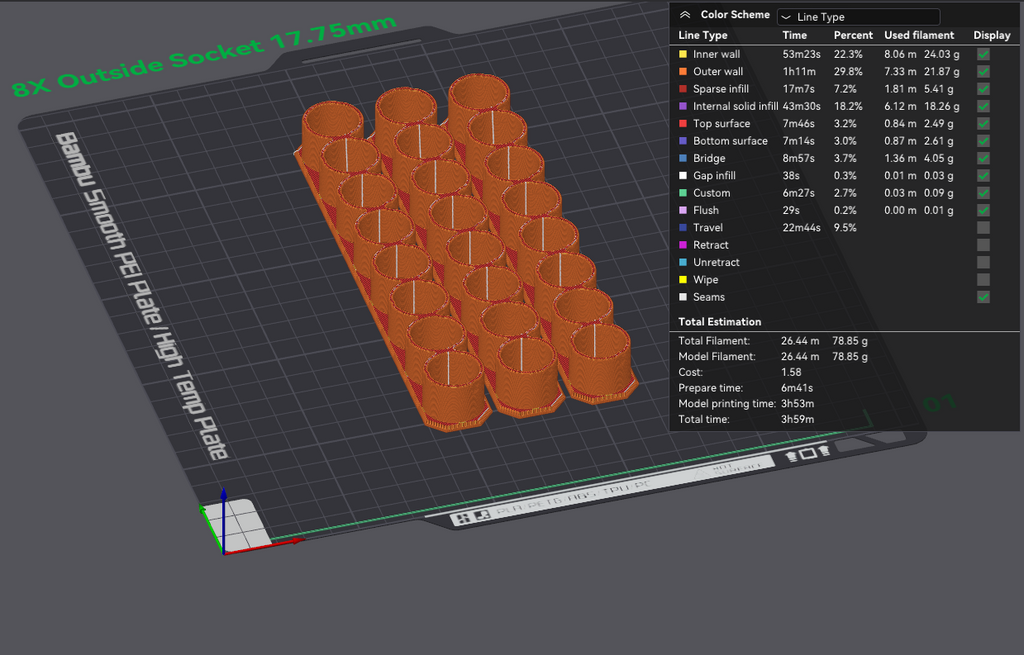Screen dimensions: 1024x655
Task: Click Inner wall filament weight 24.03 g
Action: pos(941,54)
